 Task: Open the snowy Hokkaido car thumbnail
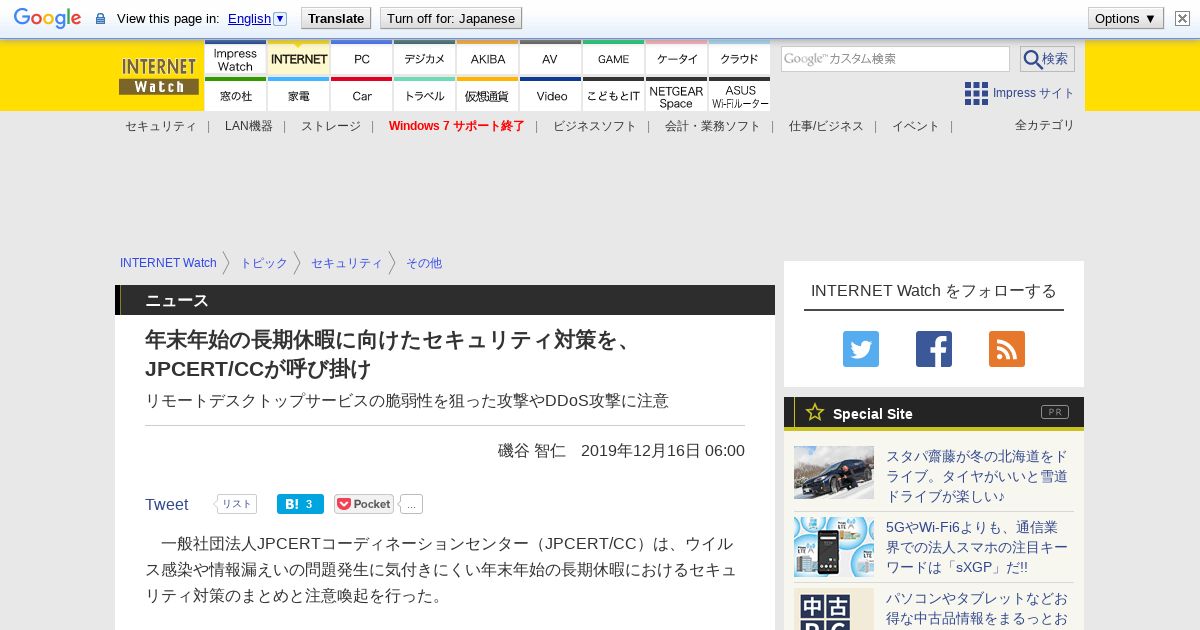coord(834,472)
